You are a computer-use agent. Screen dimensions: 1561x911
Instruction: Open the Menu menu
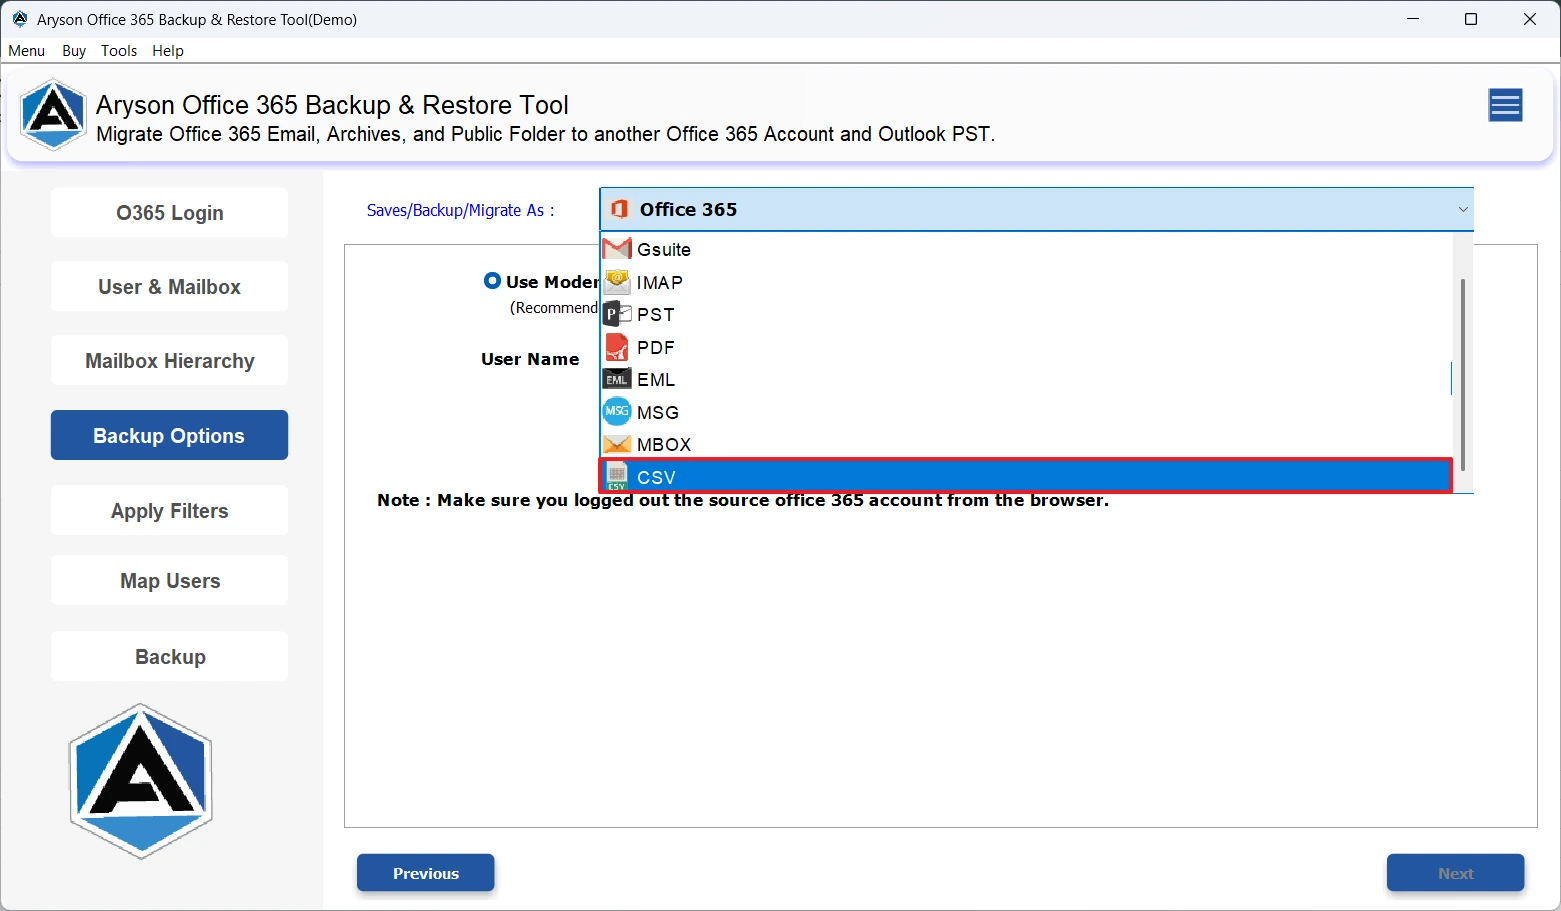pyautogui.click(x=27, y=50)
